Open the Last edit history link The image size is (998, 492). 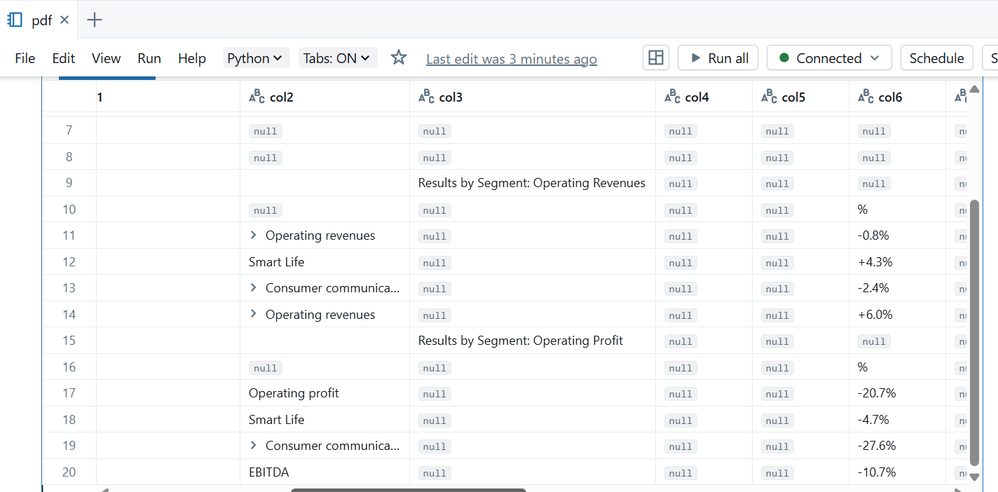click(x=511, y=59)
